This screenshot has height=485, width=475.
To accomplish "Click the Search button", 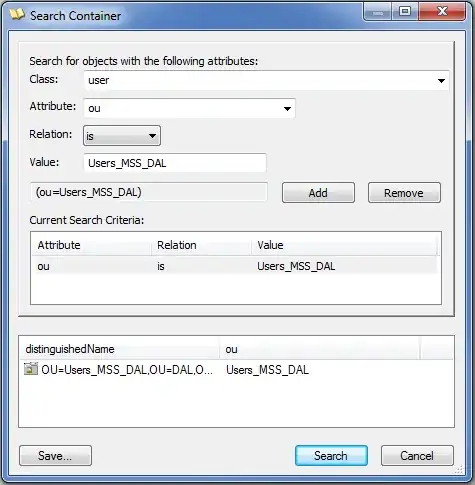I will [331, 456].
